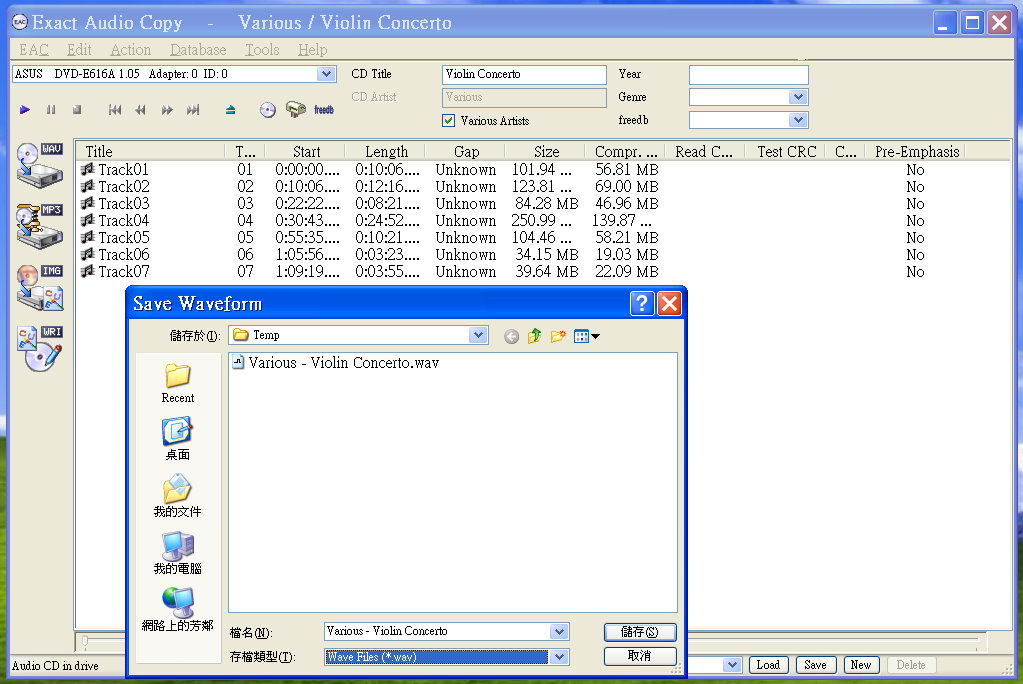Open 桌面 desktop location in dialog
Image resolution: width=1023 pixels, height=684 pixels.
[x=177, y=439]
